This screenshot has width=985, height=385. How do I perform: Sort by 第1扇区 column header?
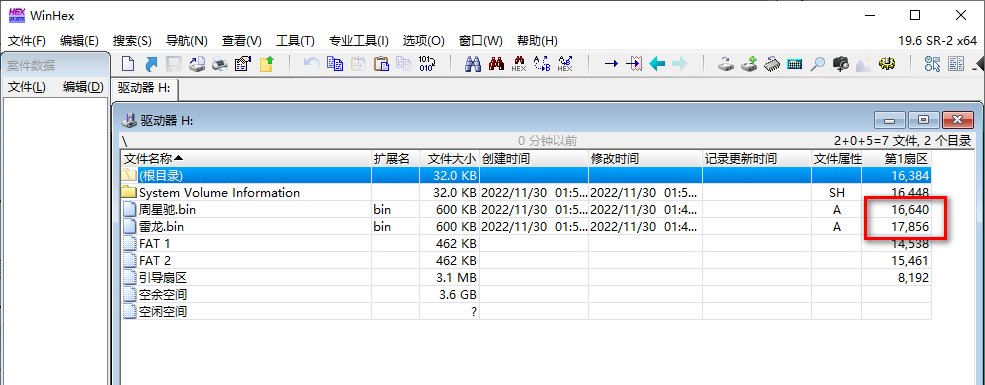pyautogui.click(x=896, y=158)
